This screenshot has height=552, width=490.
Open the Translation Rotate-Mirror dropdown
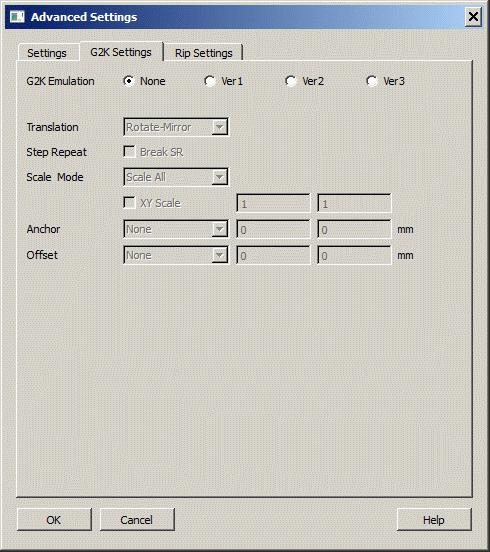(x=176, y=127)
